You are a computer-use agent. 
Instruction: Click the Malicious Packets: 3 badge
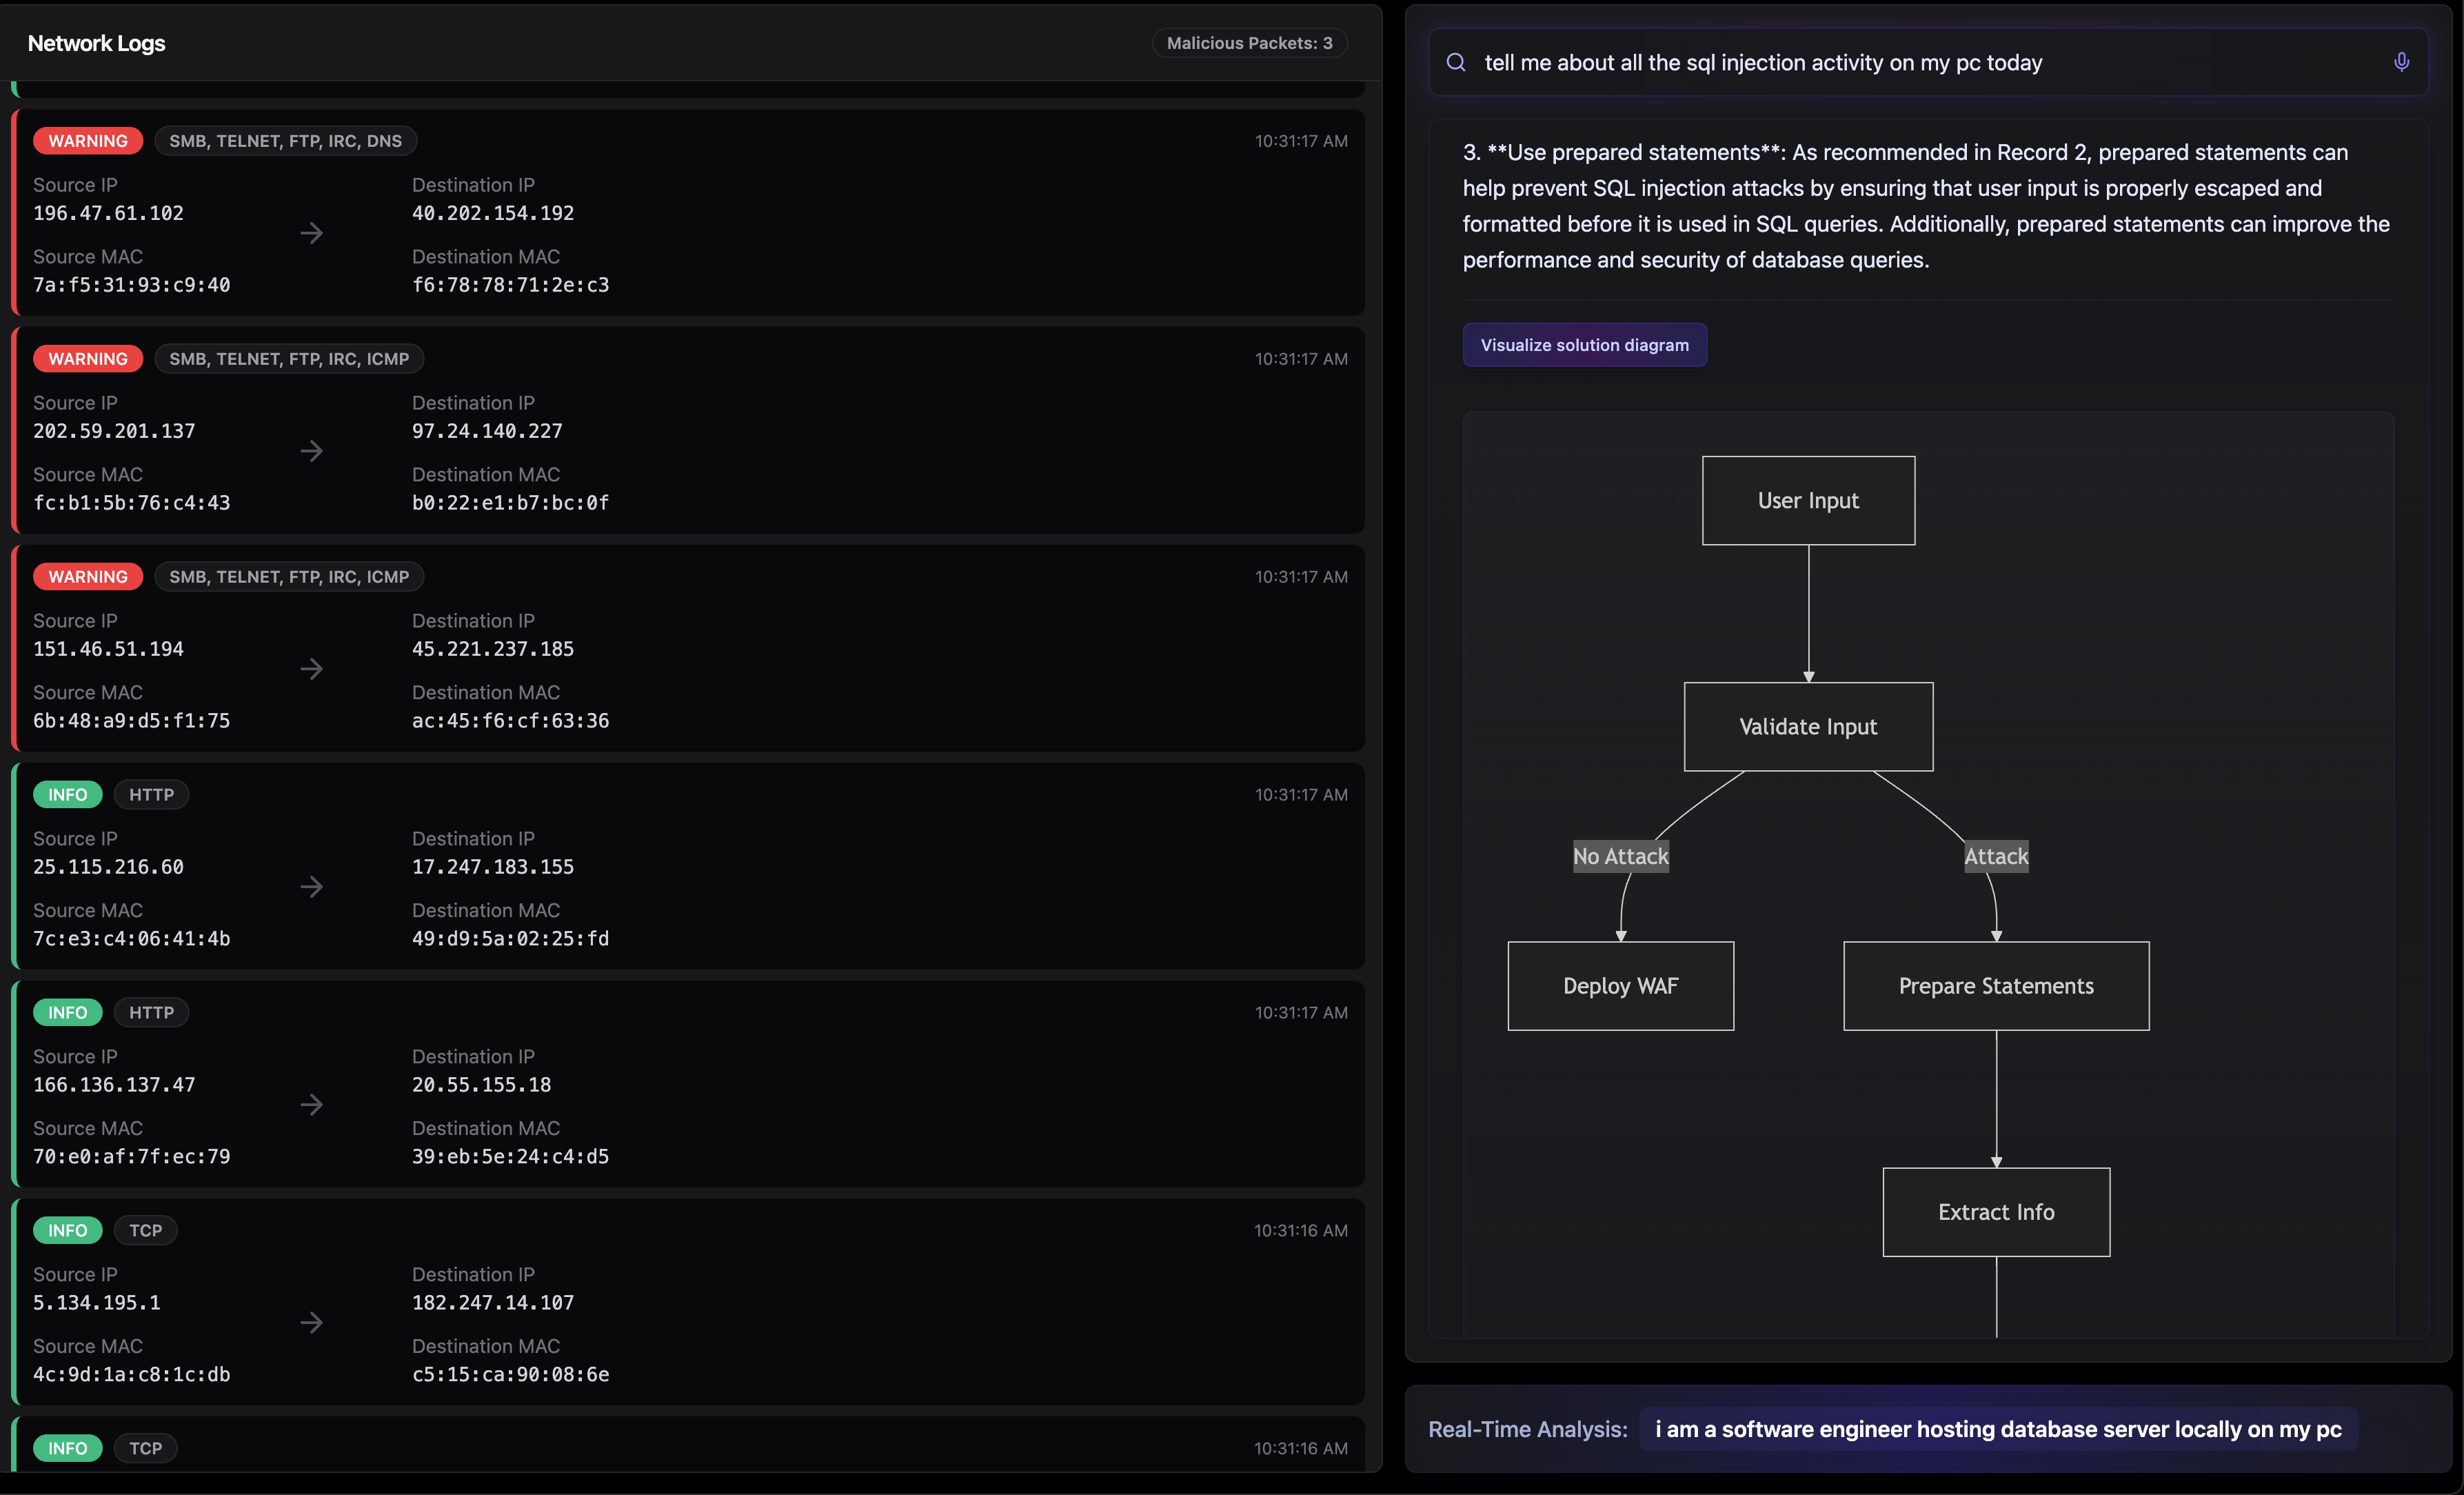click(x=1249, y=43)
